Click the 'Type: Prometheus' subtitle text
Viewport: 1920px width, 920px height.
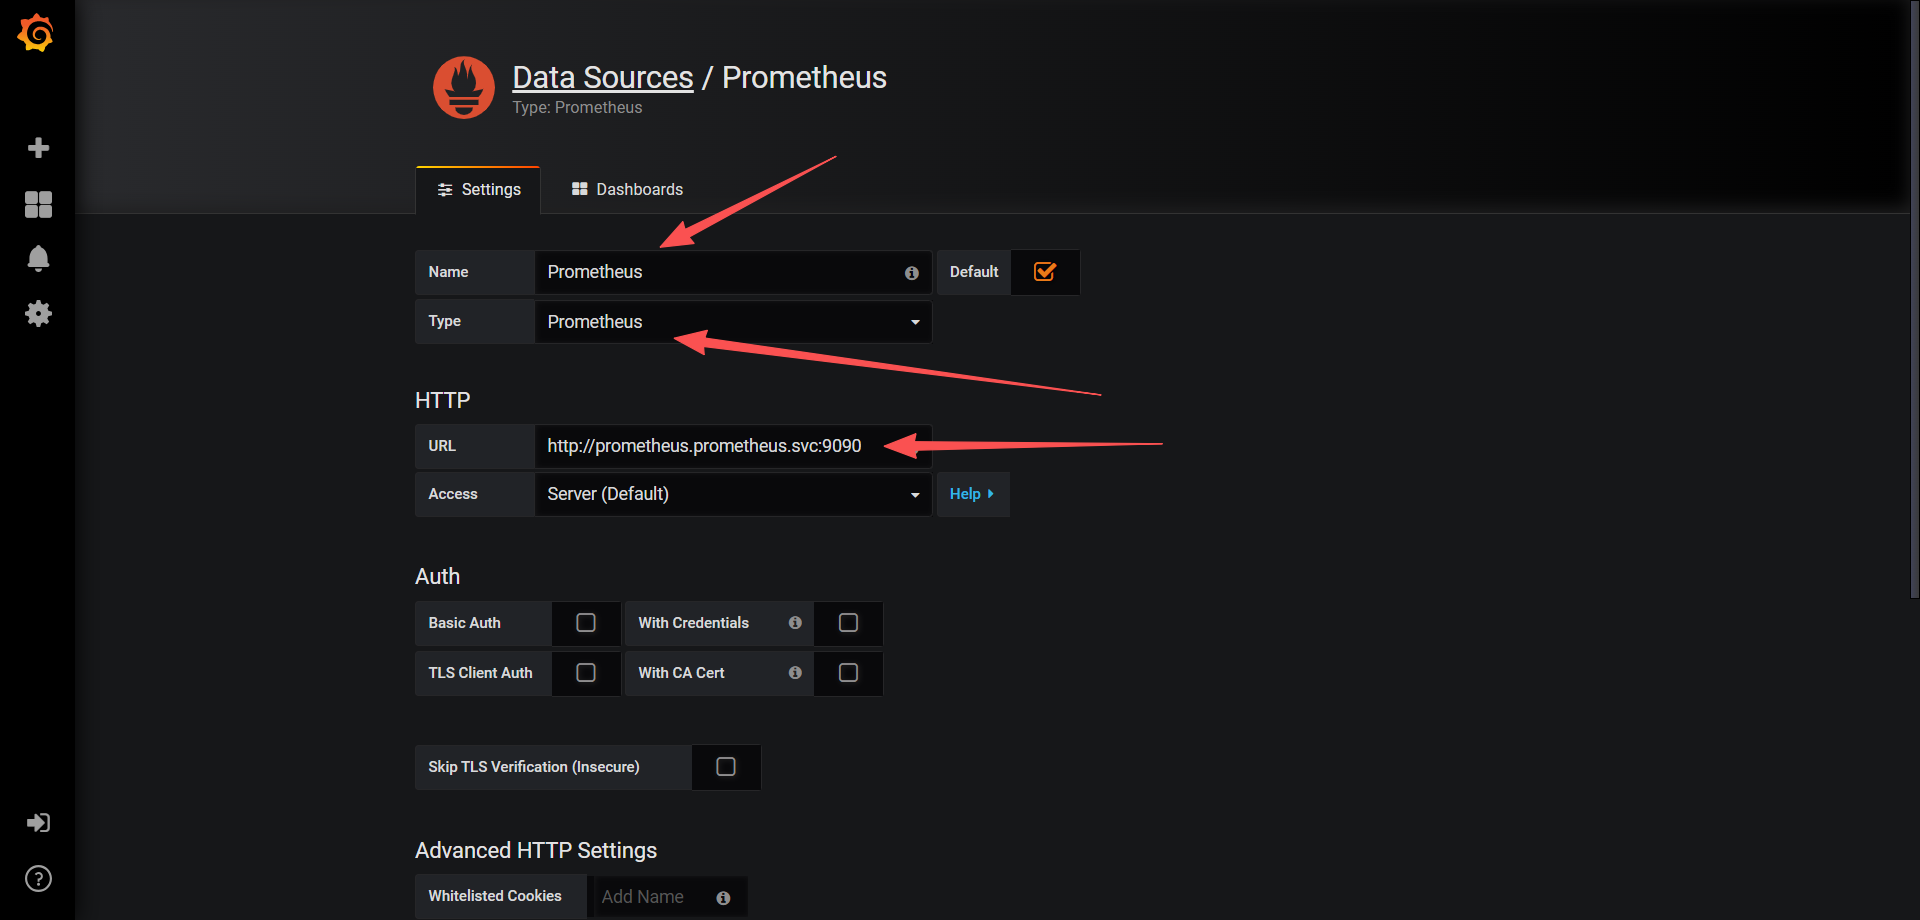point(577,108)
